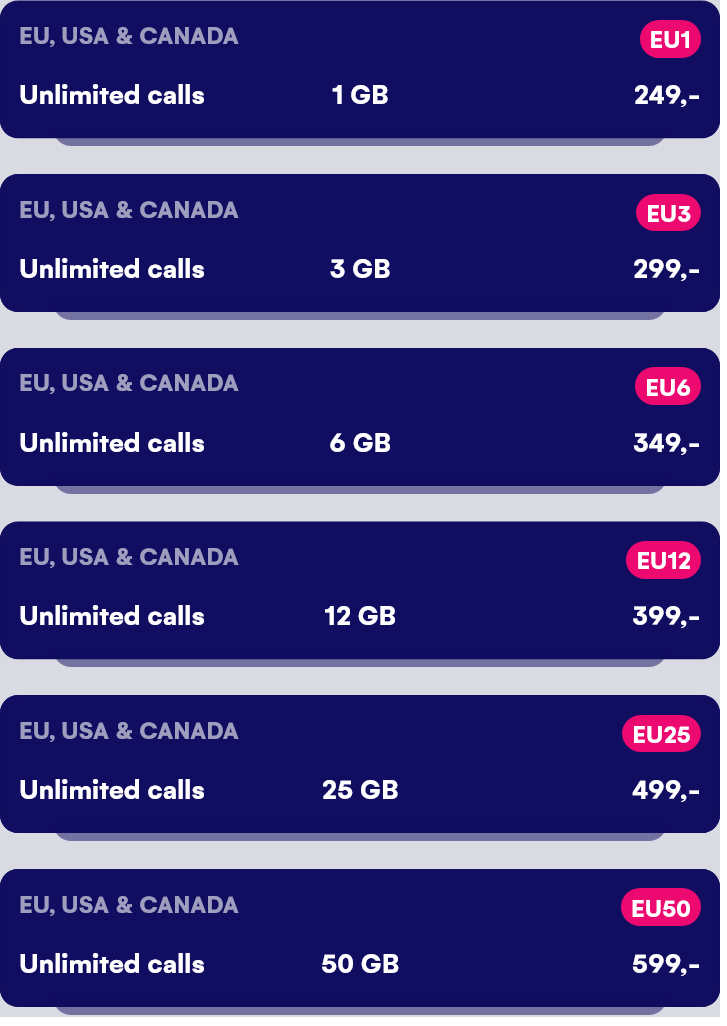
Task: Select the EU3 plan badge
Action: tap(667, 213)
